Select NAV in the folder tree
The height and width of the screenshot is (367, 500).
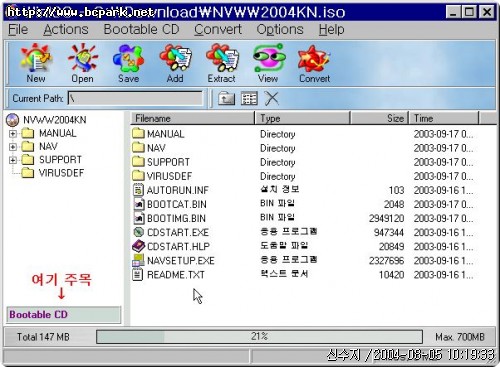click(48, 146)
